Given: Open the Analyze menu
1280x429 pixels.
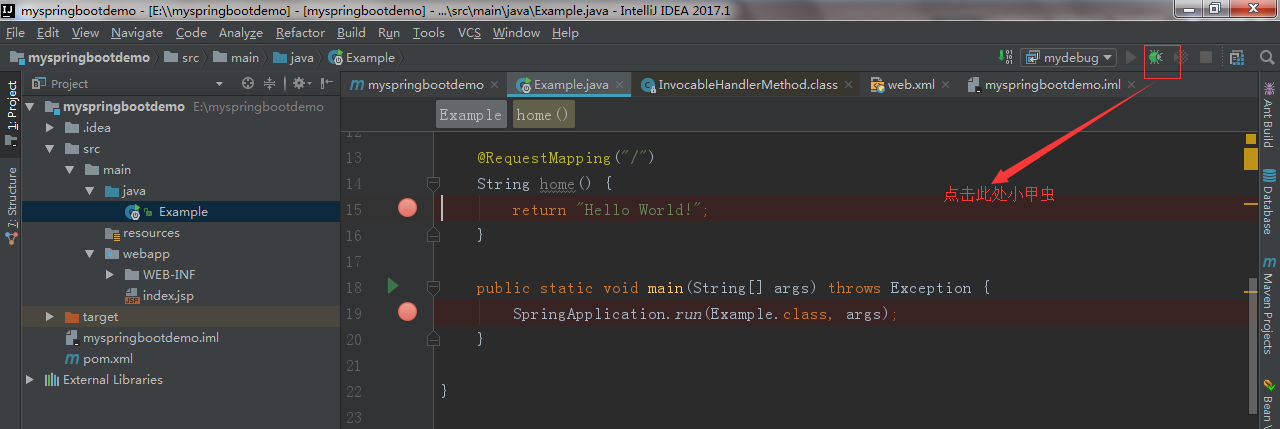Looking at the screenshot, I should point(240,33).
